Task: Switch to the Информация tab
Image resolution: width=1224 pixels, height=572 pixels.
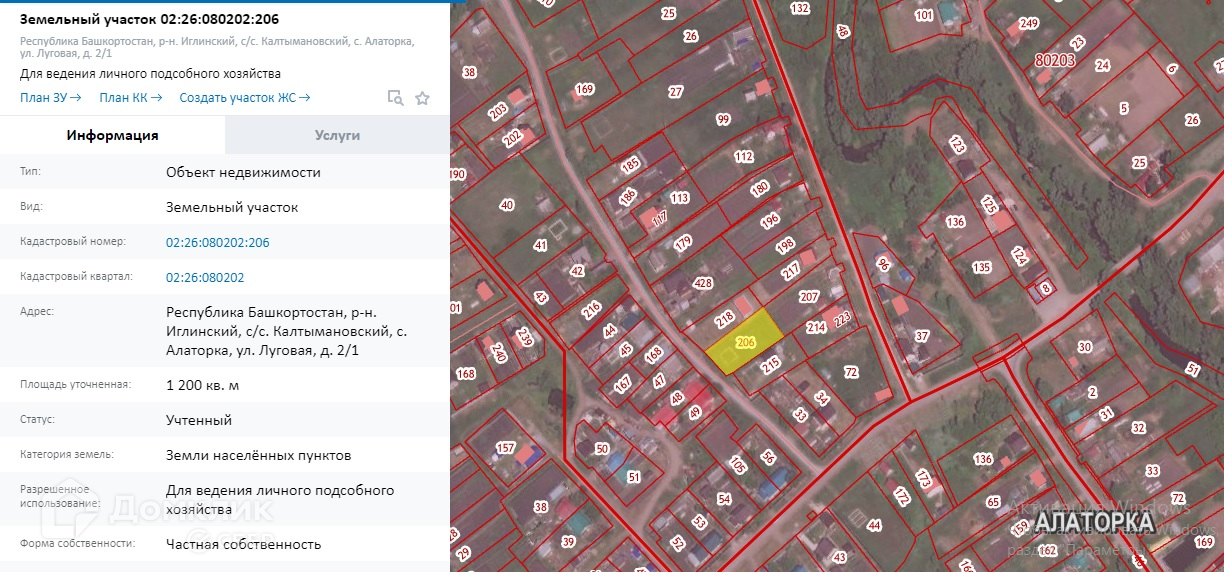Action: coord(113,135)
